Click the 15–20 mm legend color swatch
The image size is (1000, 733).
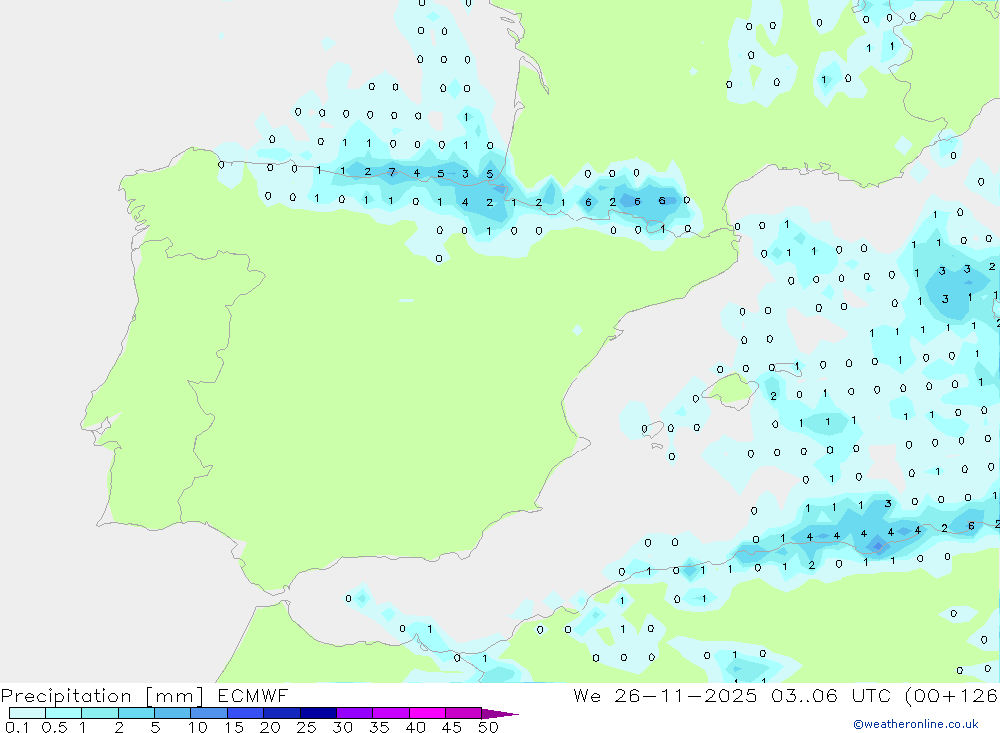coord(246,713)
